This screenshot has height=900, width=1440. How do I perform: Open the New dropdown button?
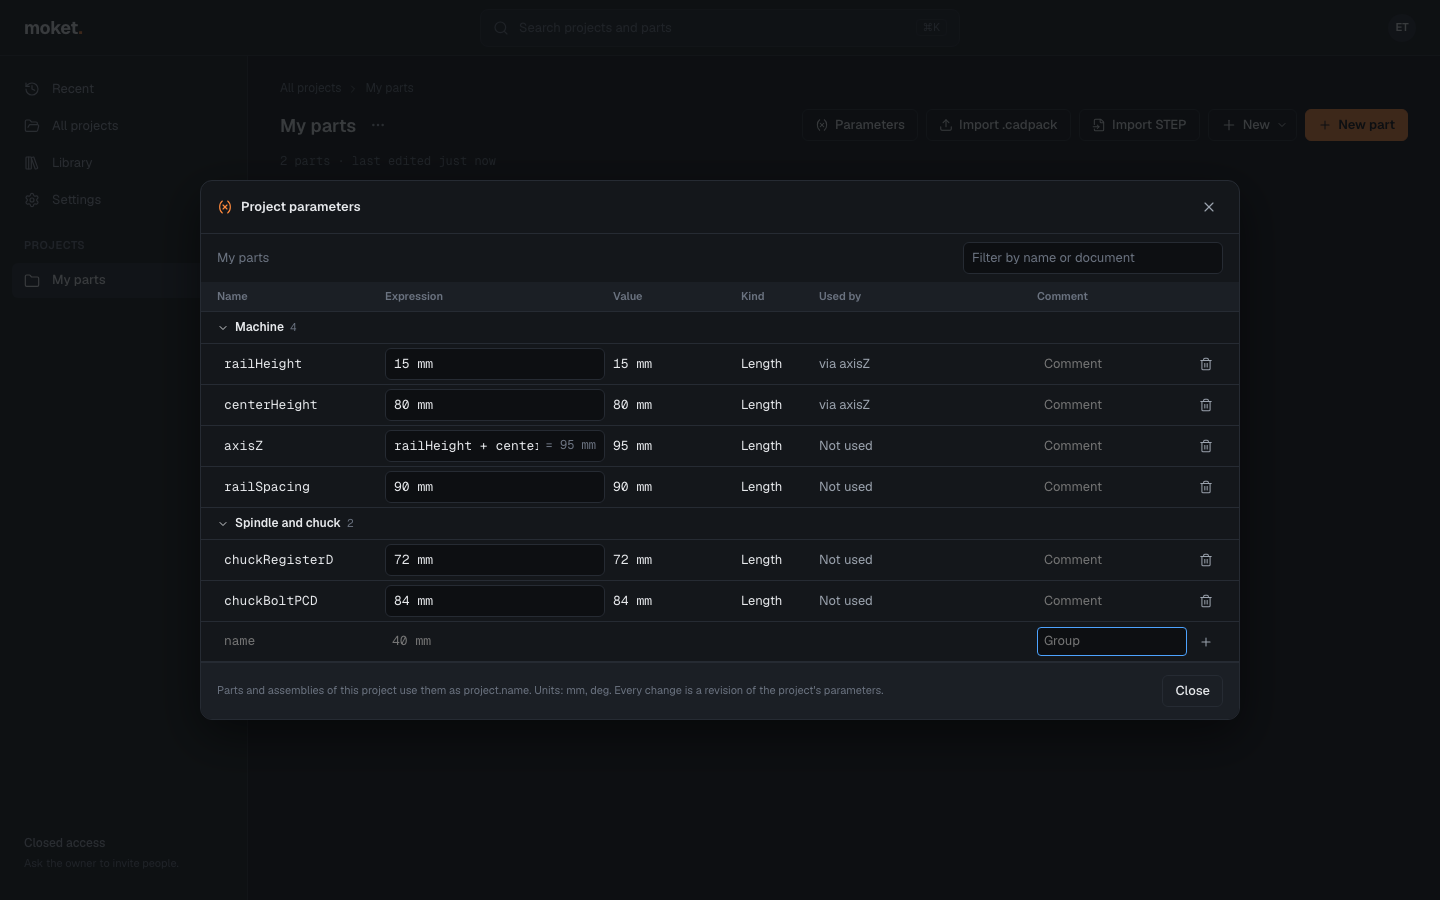tap(1253, 125)
